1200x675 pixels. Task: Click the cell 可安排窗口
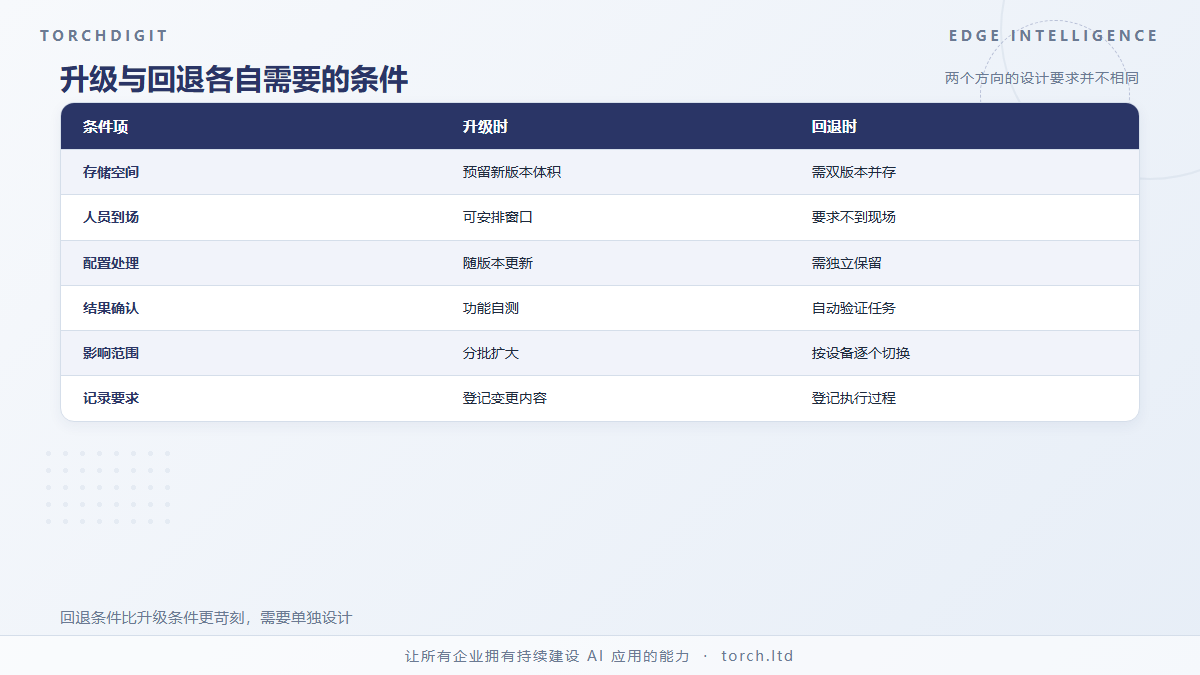[x=498, y=217]
